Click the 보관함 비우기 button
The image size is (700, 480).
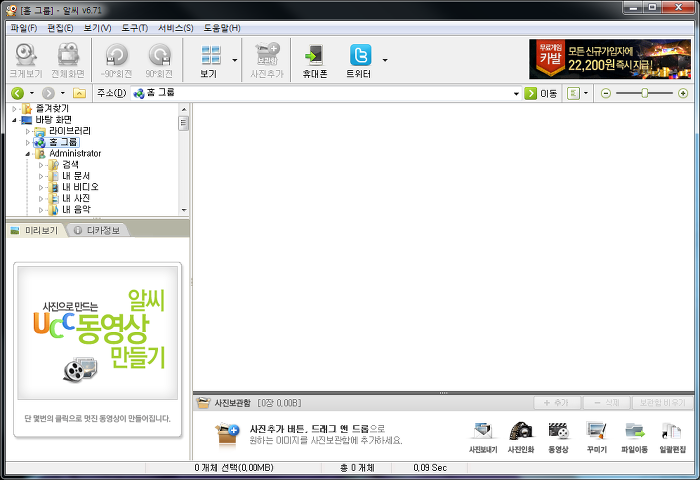coord(662,403)
